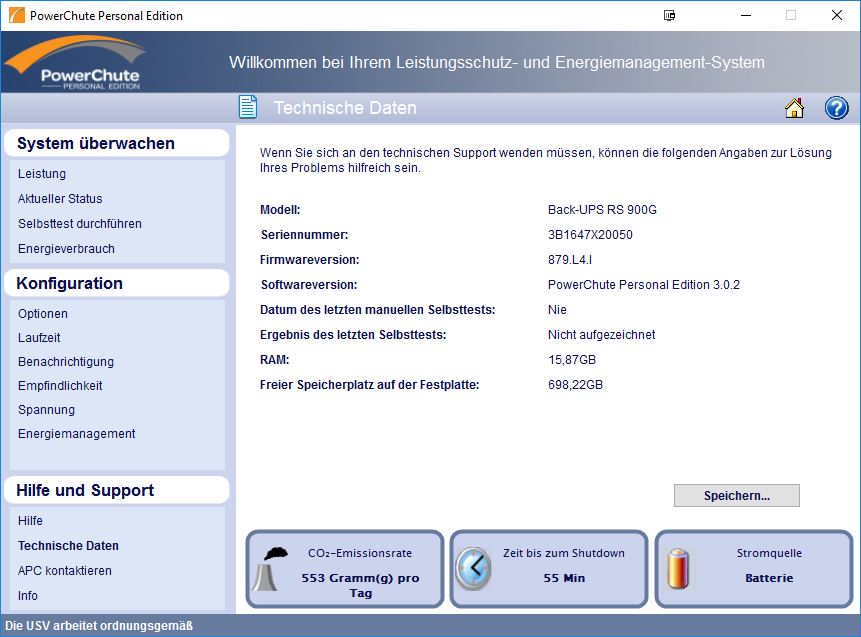
Task: Click the 553 Gramm(g) pro Tag value
Action: [x=360, y=585]
